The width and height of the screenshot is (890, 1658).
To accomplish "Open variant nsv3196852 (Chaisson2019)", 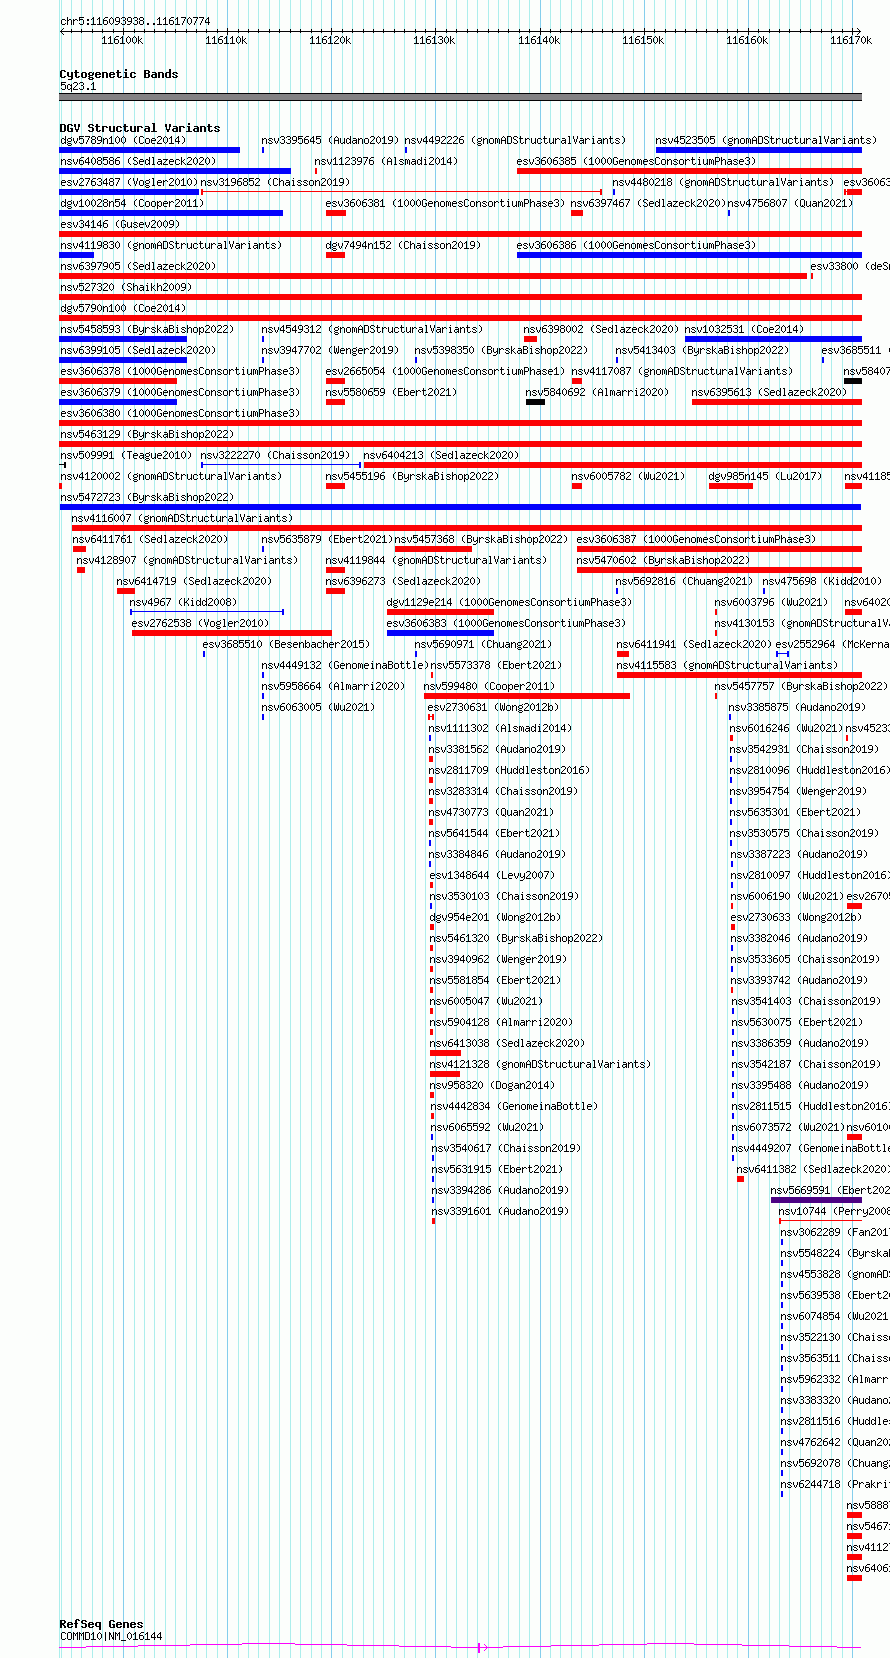I will pos(275,182).
